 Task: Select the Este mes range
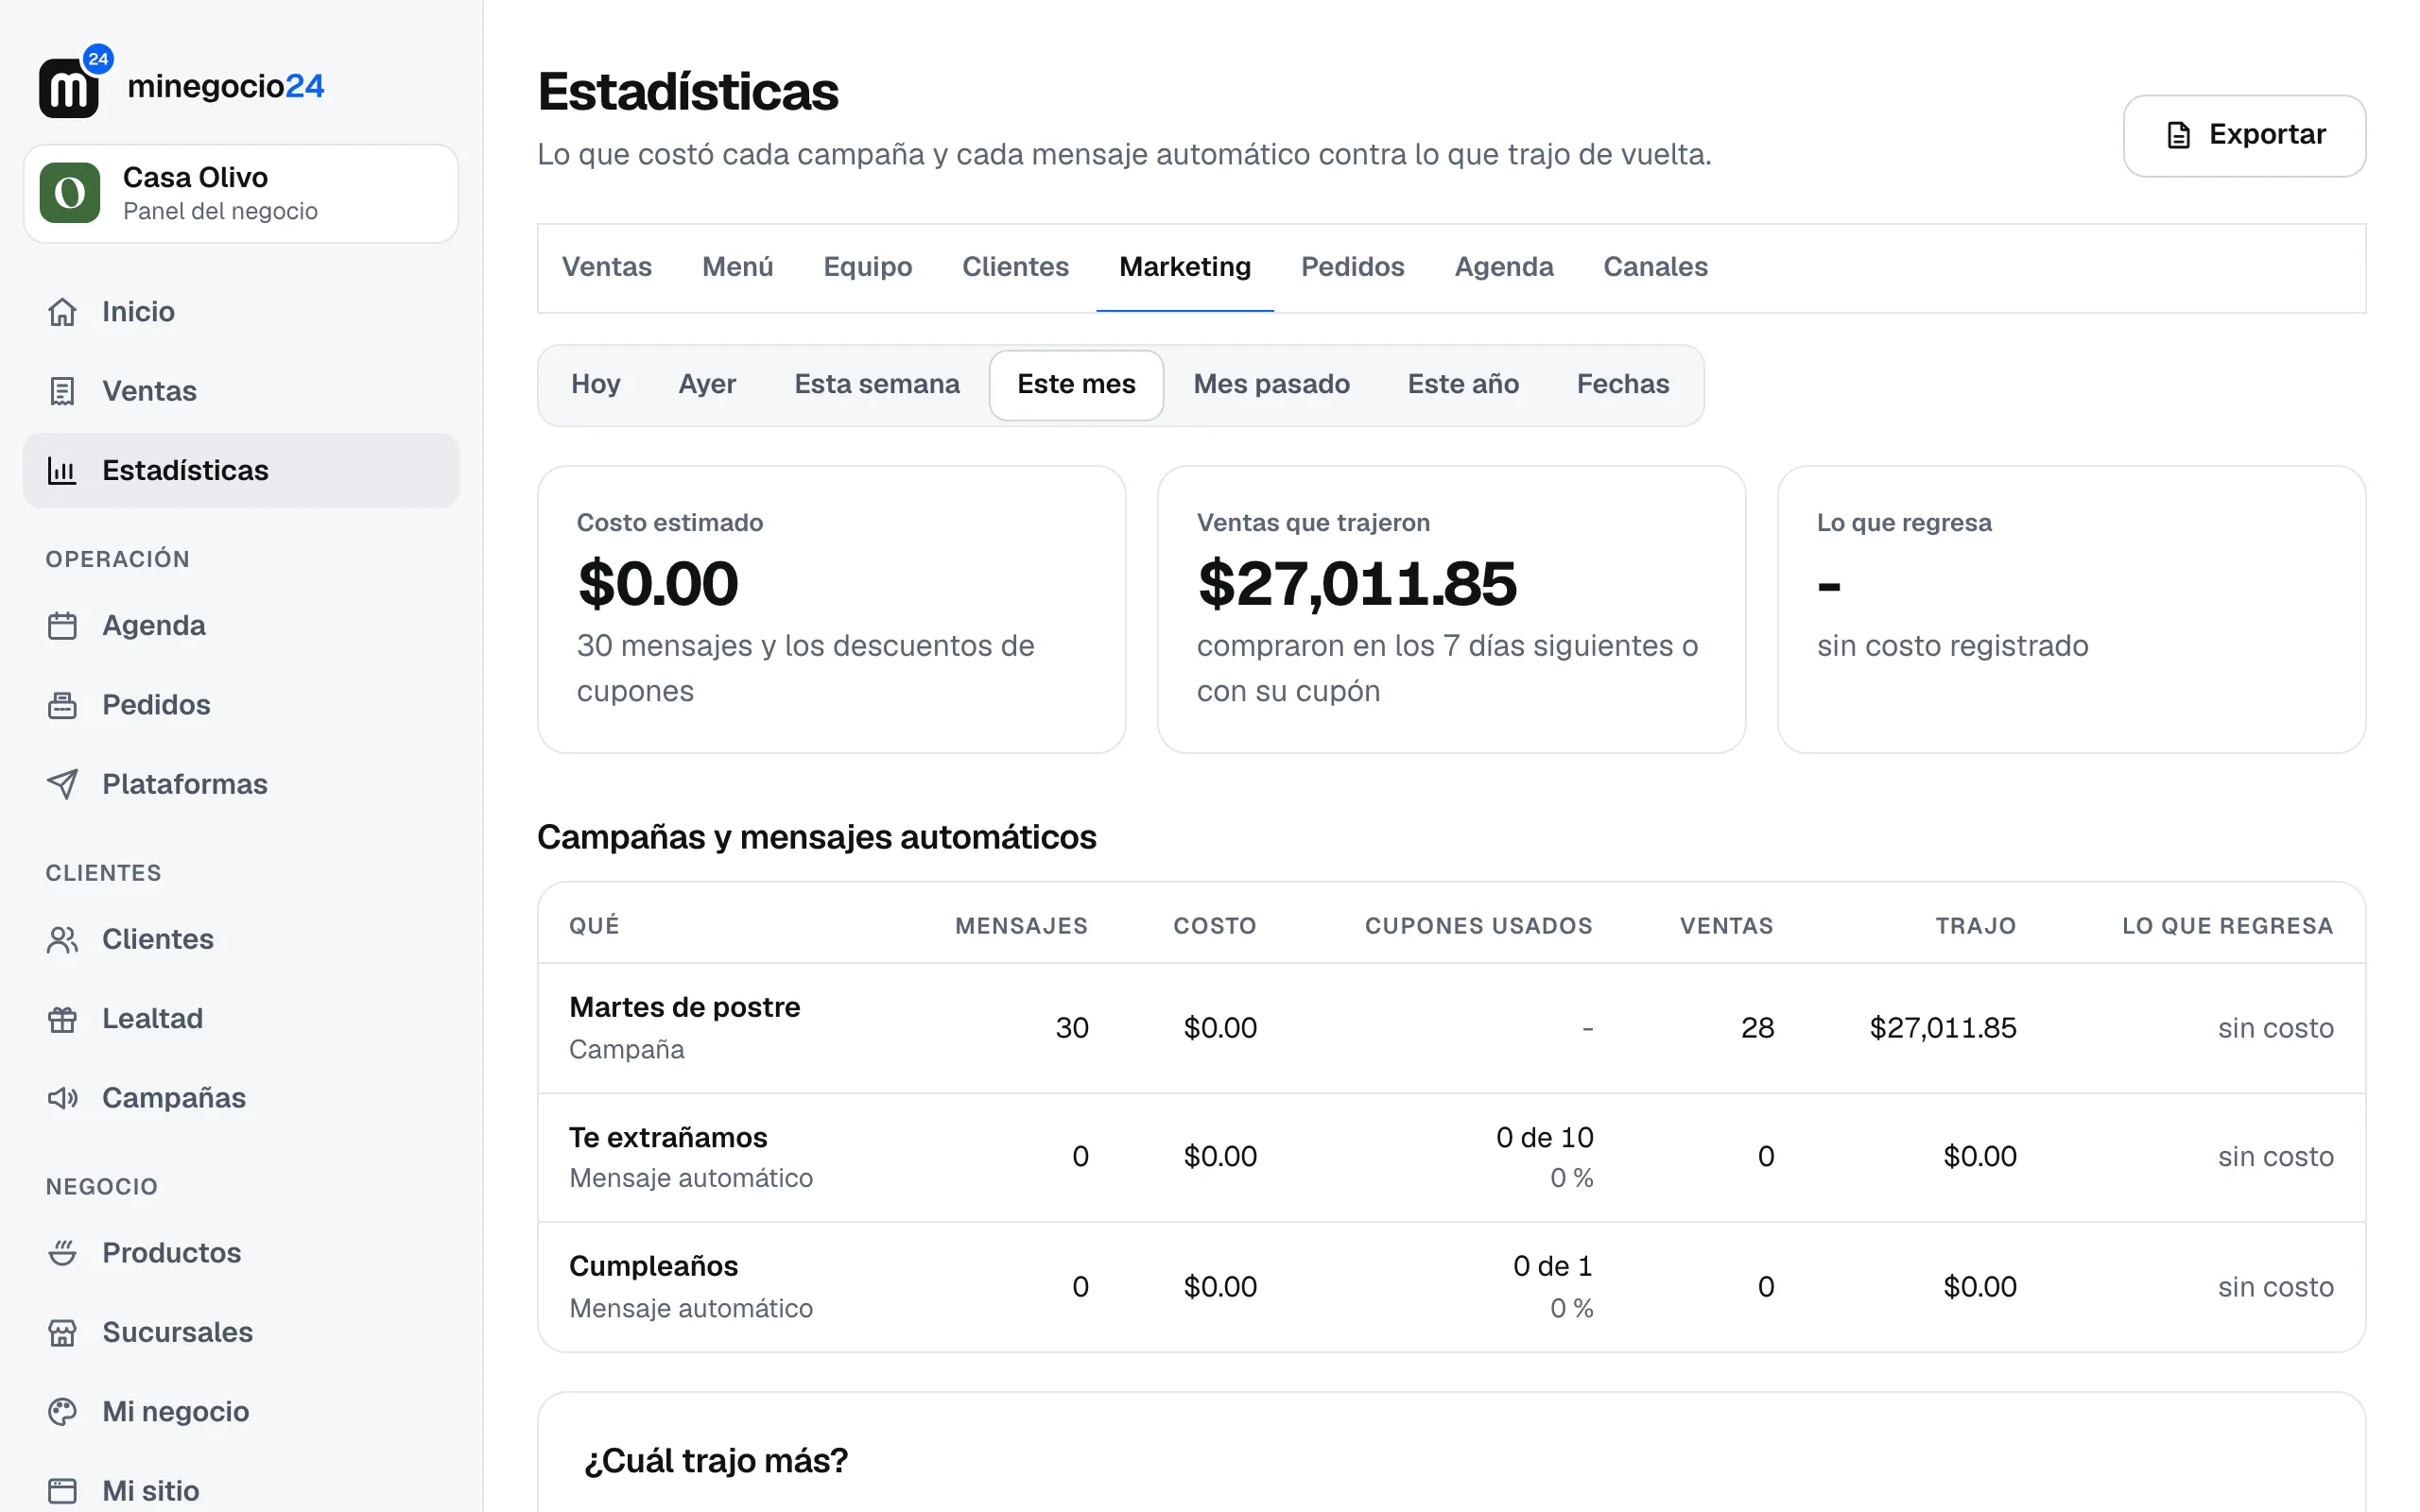click(x=1076, y=385)
